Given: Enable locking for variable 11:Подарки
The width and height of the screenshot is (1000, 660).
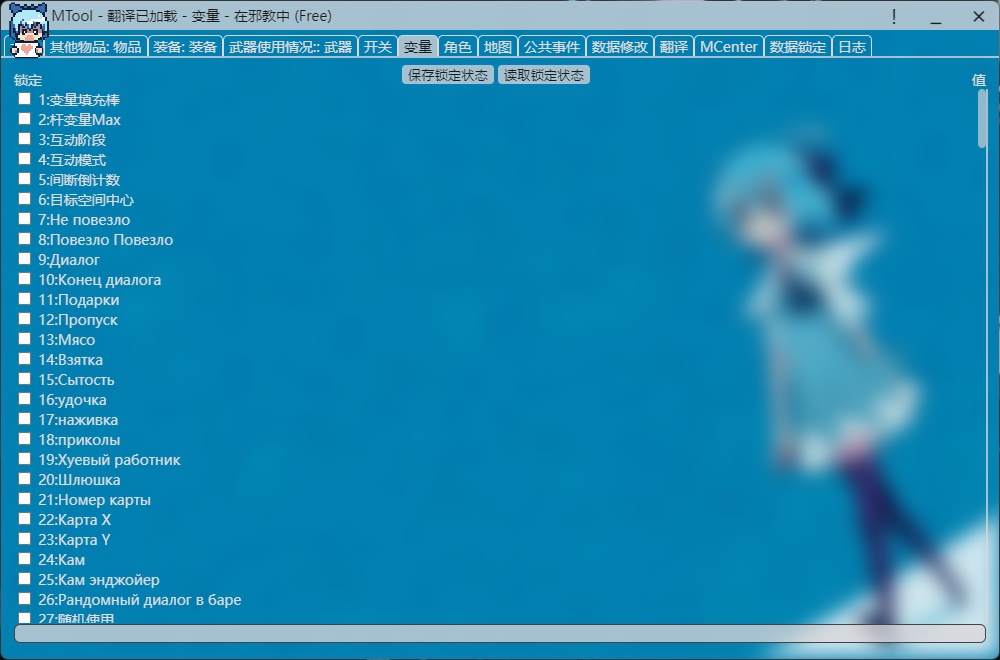Looking at the screenshot, I should 24,300.
